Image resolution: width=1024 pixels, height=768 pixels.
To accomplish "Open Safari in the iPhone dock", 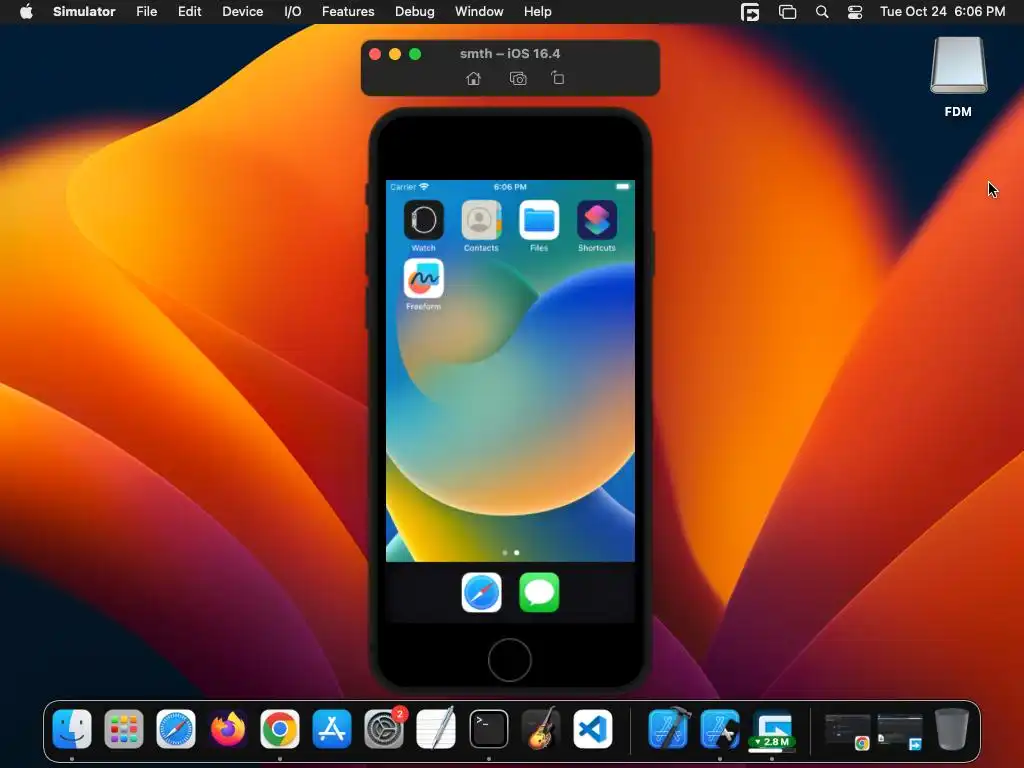I will [x=481, y=592].
